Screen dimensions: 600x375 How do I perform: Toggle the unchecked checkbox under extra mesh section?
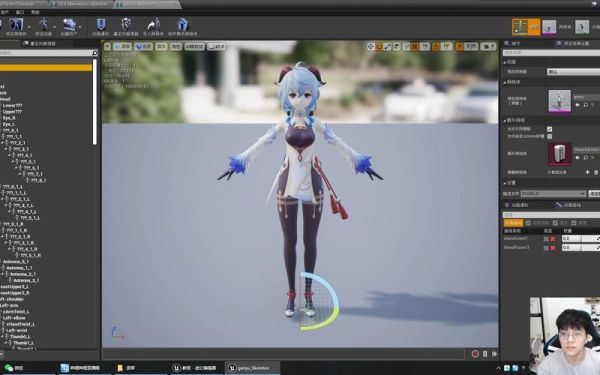549,136
